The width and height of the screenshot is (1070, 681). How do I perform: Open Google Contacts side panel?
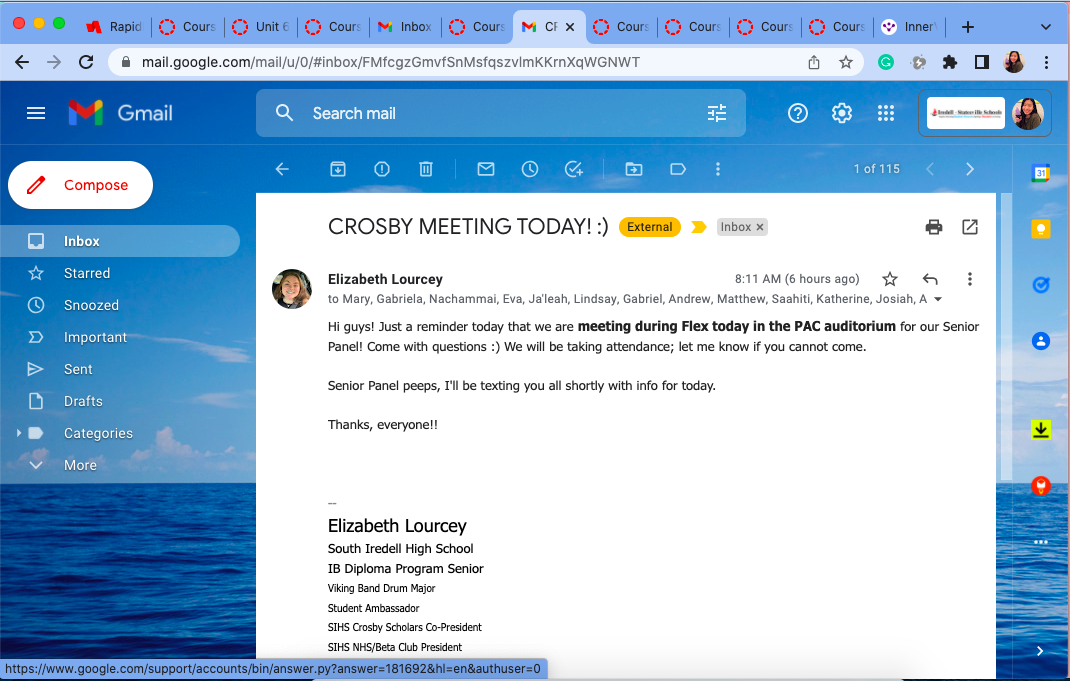click(1041, 340)
